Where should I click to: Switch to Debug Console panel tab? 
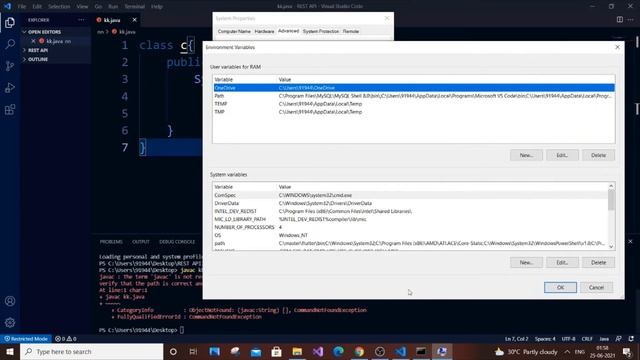[x=177, y=242]
